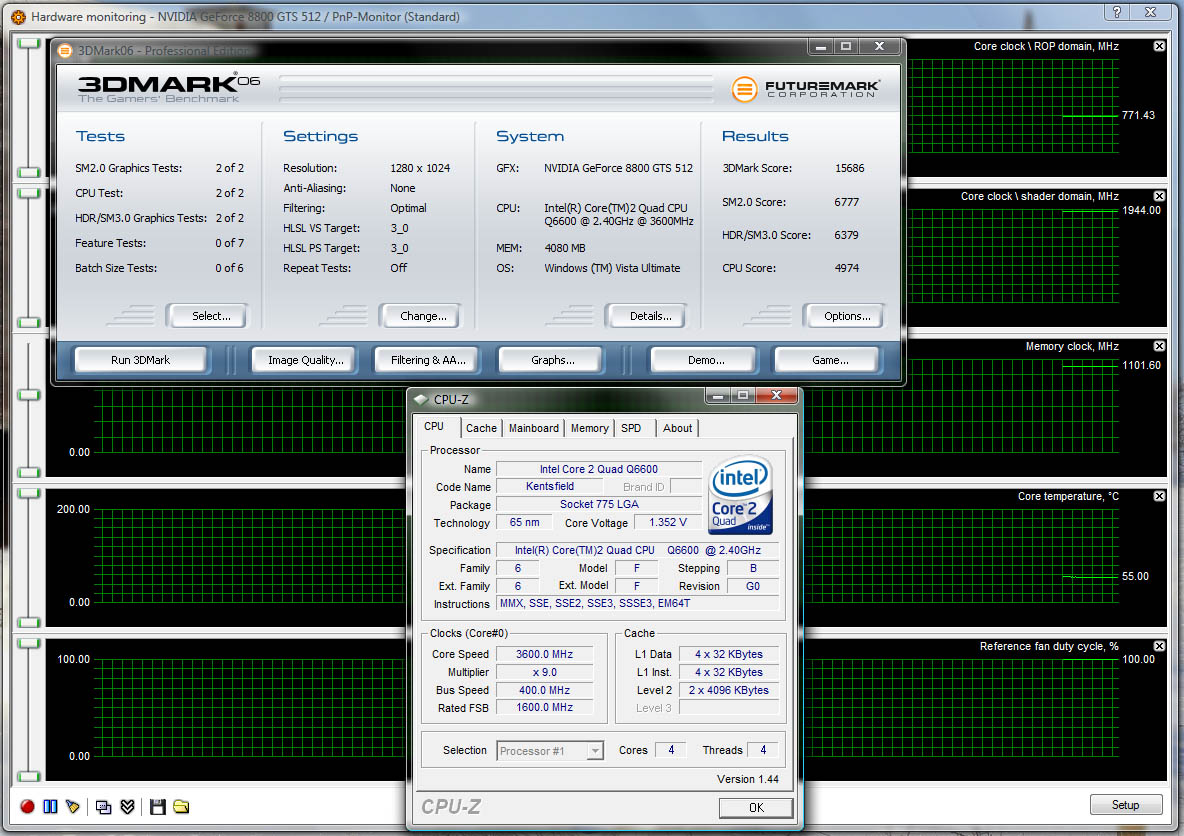Click the upper range handle of Memory clock graph
This screenshot has width=1184, height=836.
click(29, 395)
